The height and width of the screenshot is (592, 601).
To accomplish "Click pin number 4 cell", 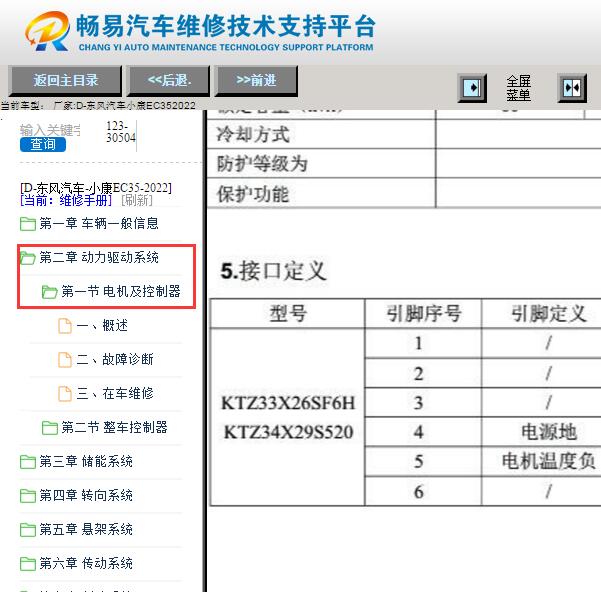I will tap(424, 432).
